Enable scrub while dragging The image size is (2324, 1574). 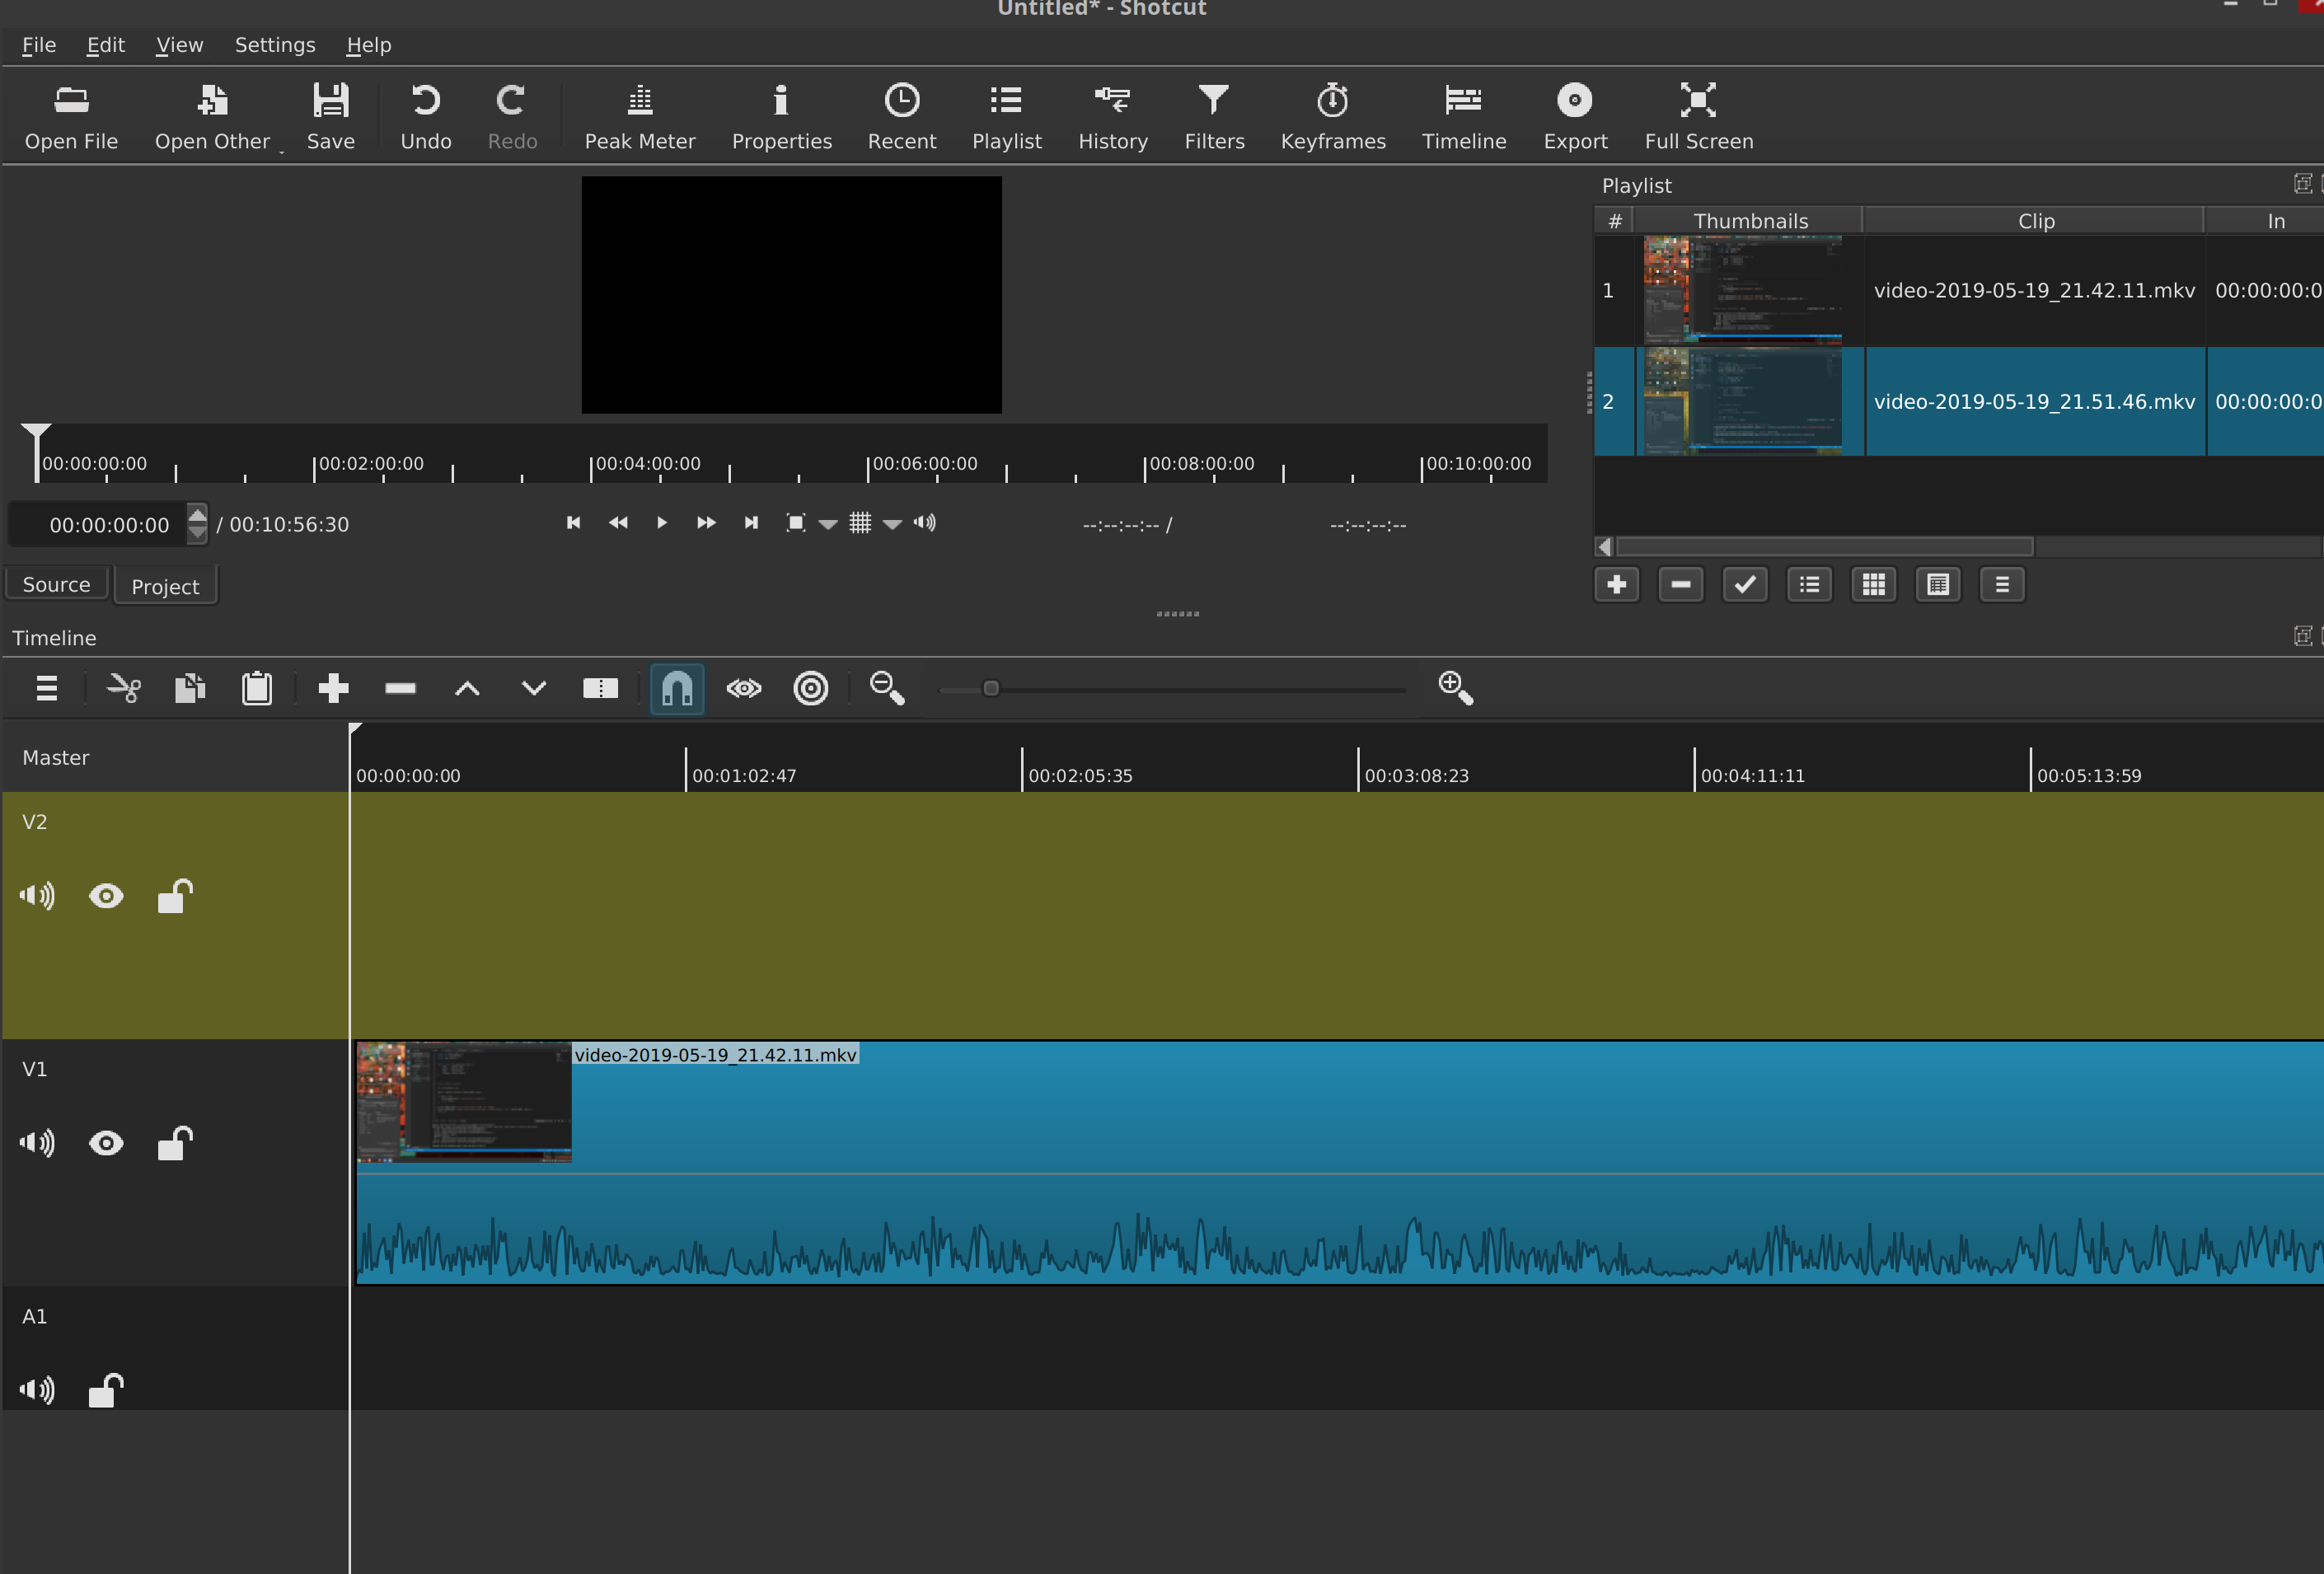[743, 688]
